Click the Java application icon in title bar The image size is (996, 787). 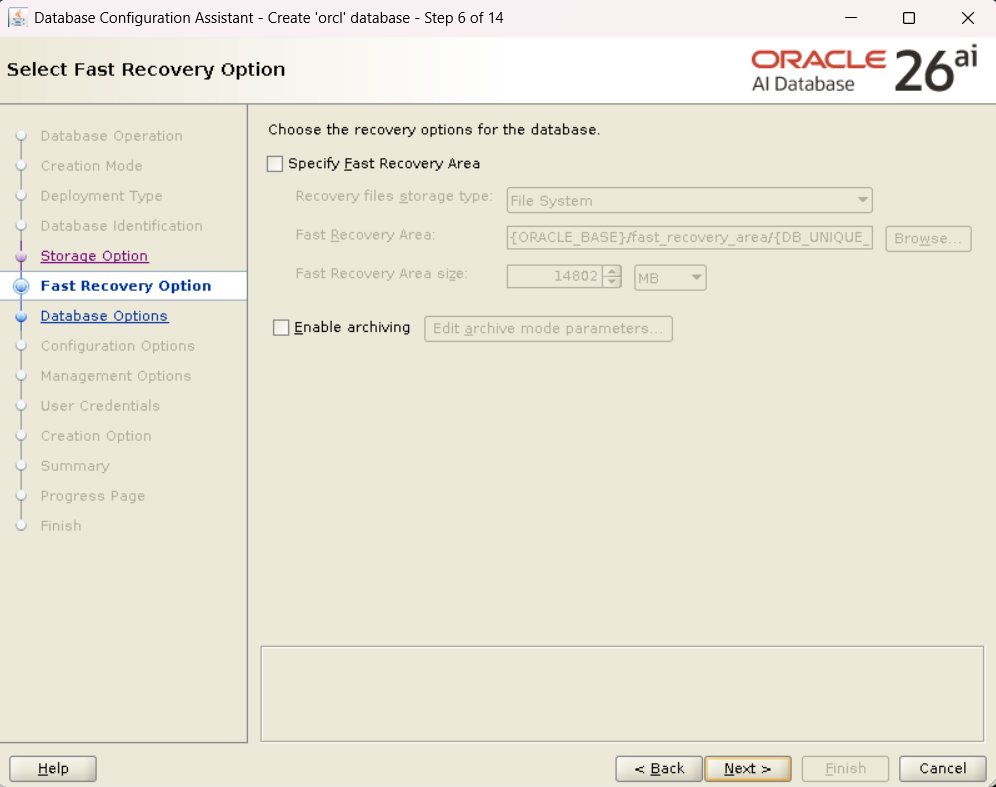(17, 18)
